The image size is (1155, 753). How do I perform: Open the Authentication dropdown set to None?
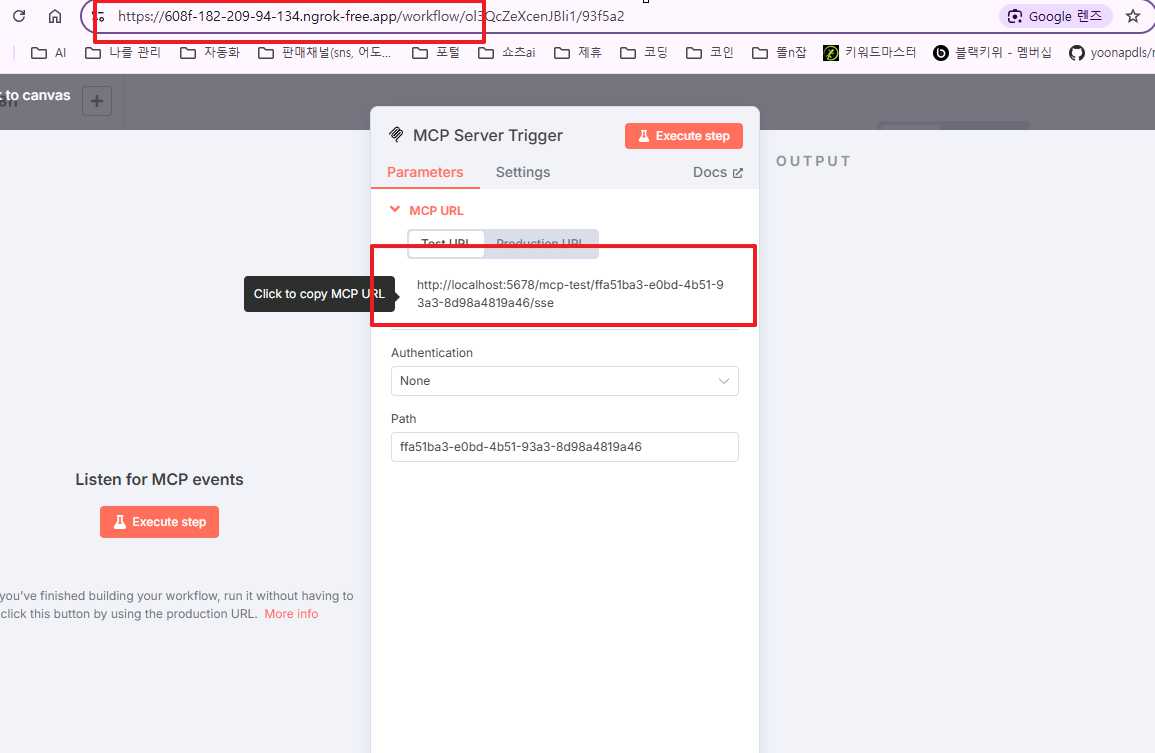(x=564, y=381)
